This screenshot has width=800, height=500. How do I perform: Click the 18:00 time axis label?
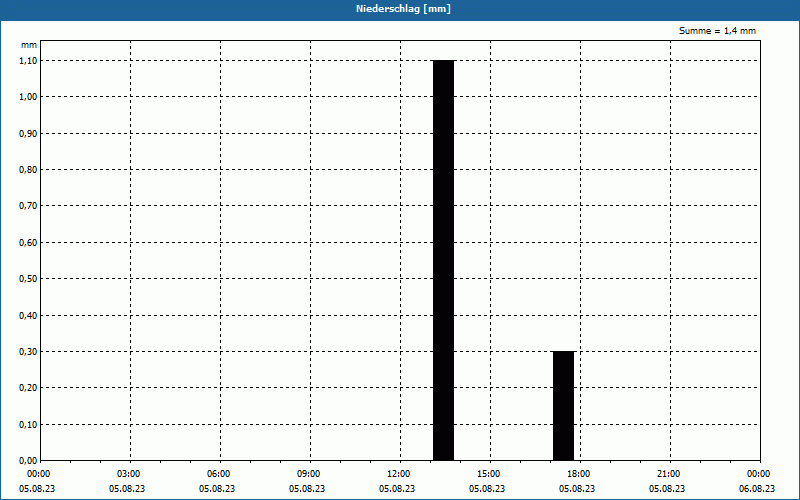pyautogui.click(x=579, y=474)
